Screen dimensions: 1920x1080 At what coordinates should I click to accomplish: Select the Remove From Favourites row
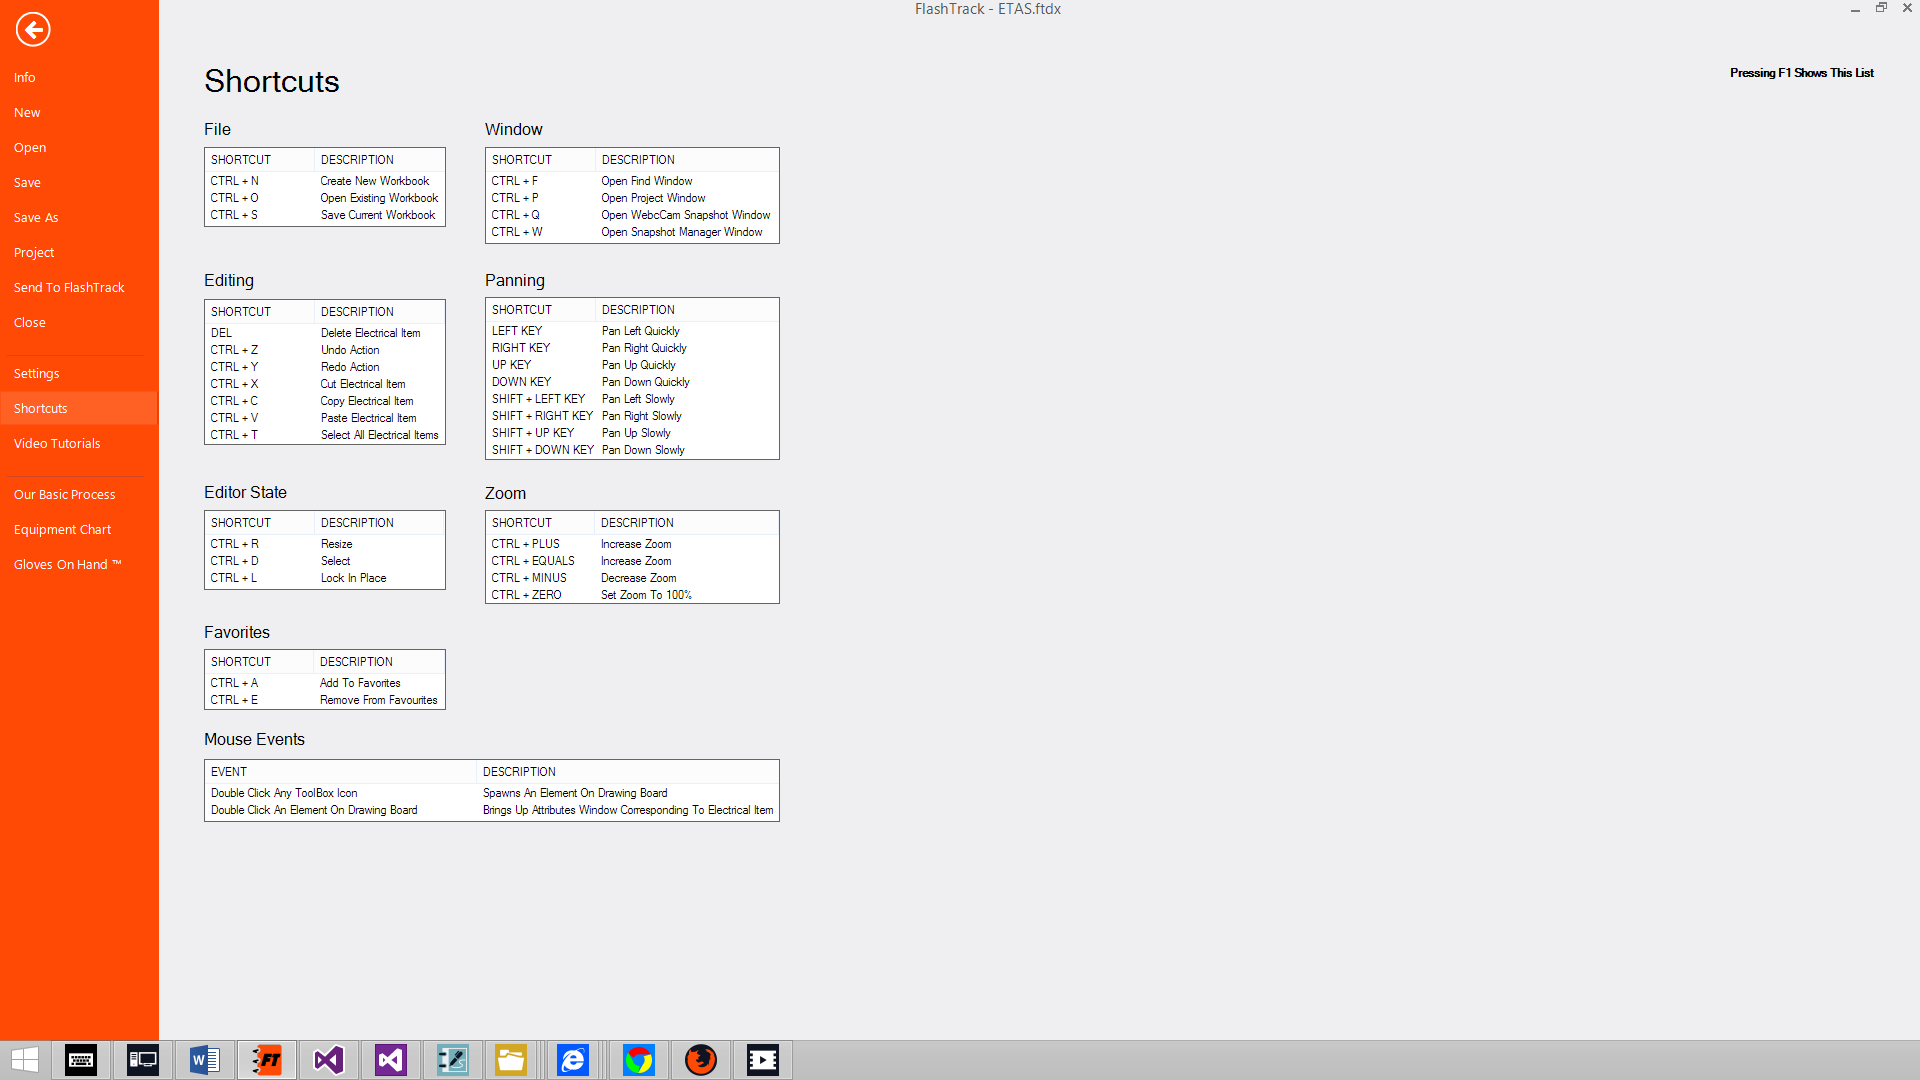coord(325,700)
